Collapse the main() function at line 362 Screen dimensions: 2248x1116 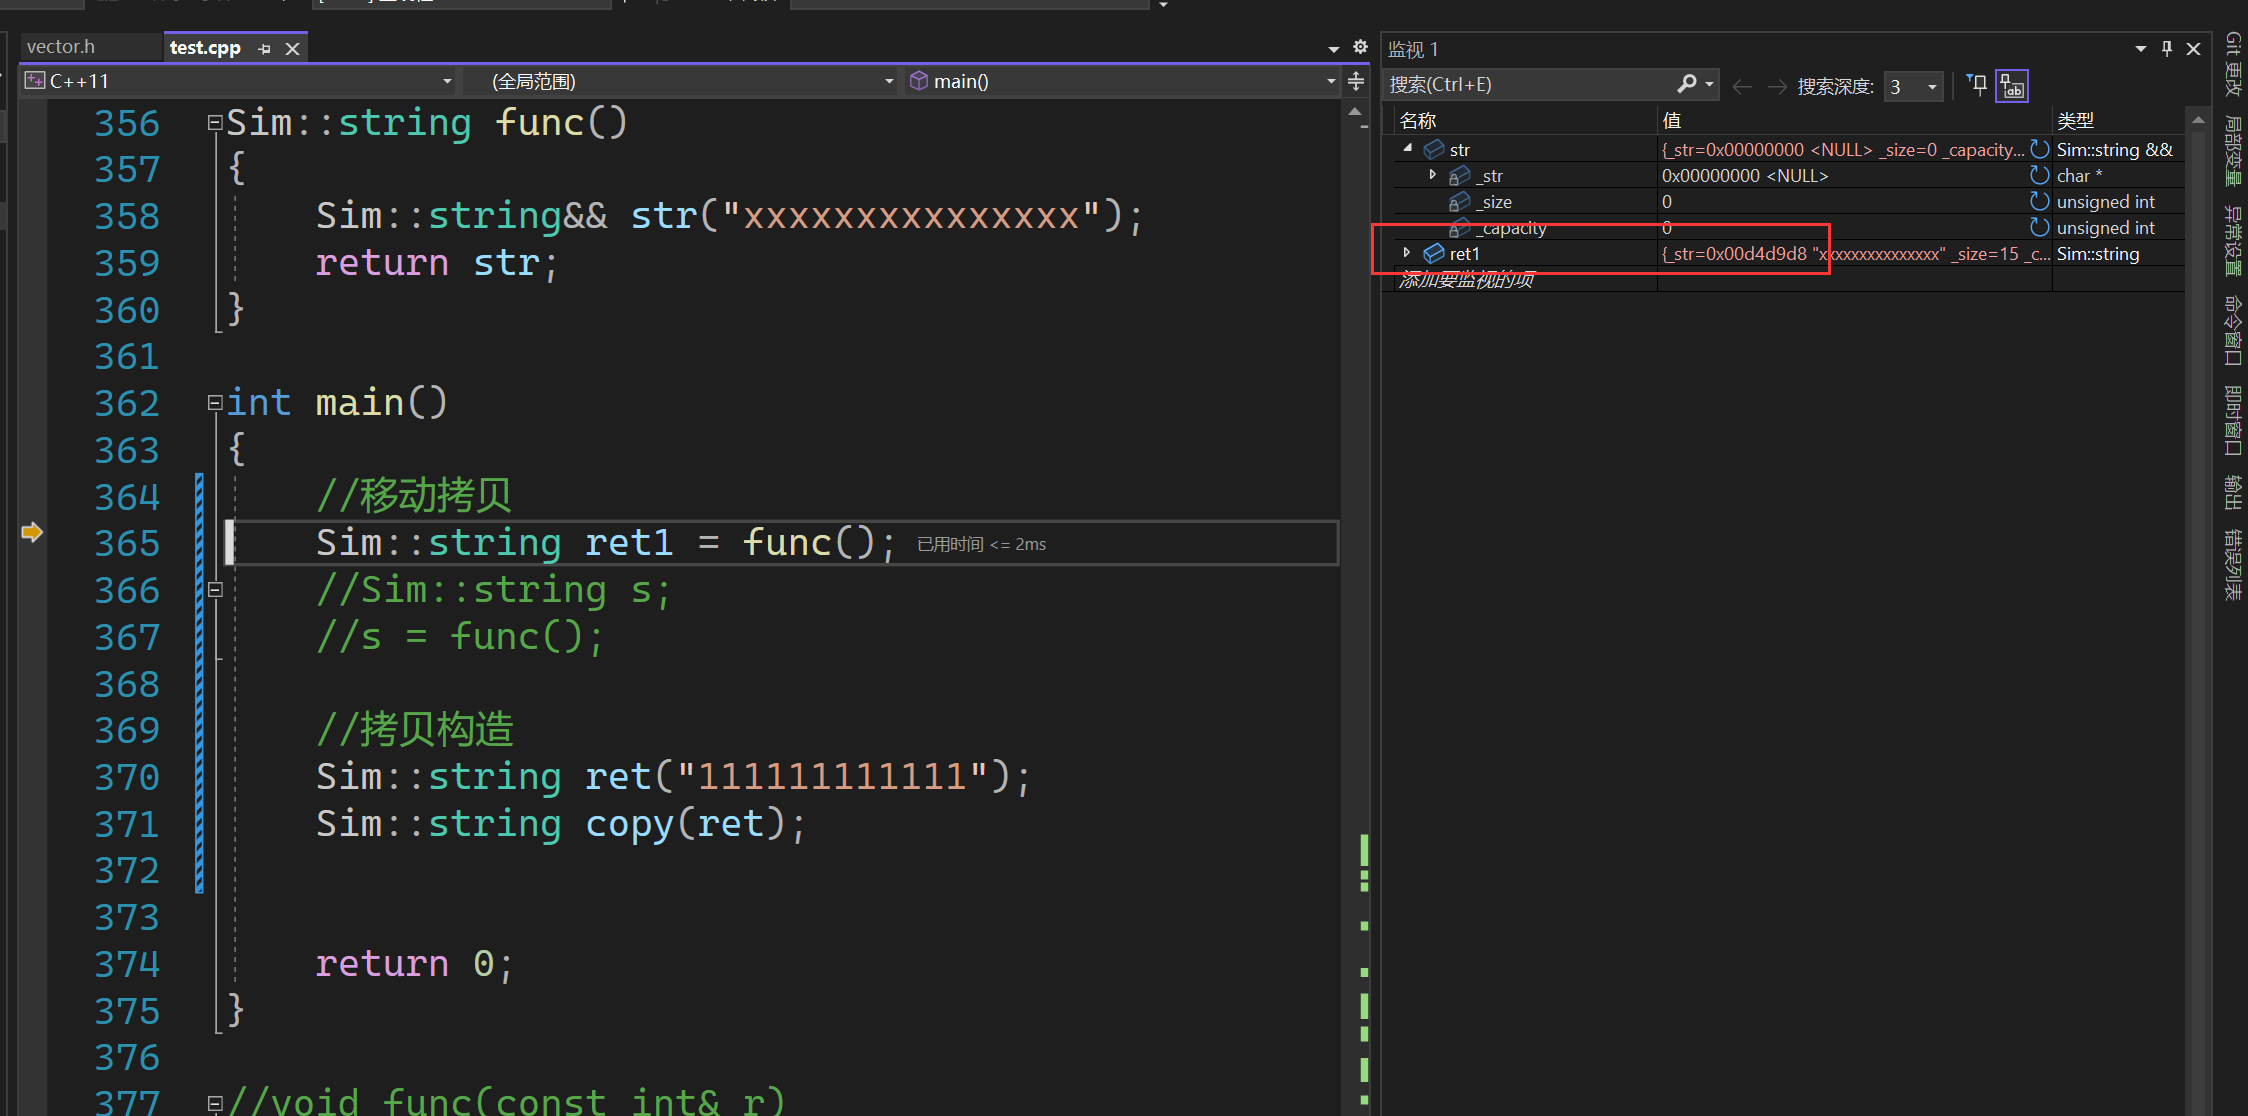point(215,402)
